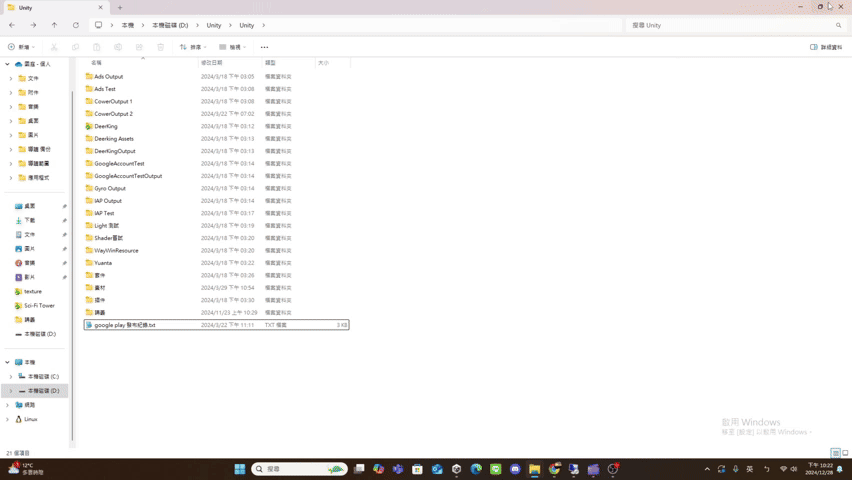
Task: Add a new tab in File Explorer
Action: 120,7
